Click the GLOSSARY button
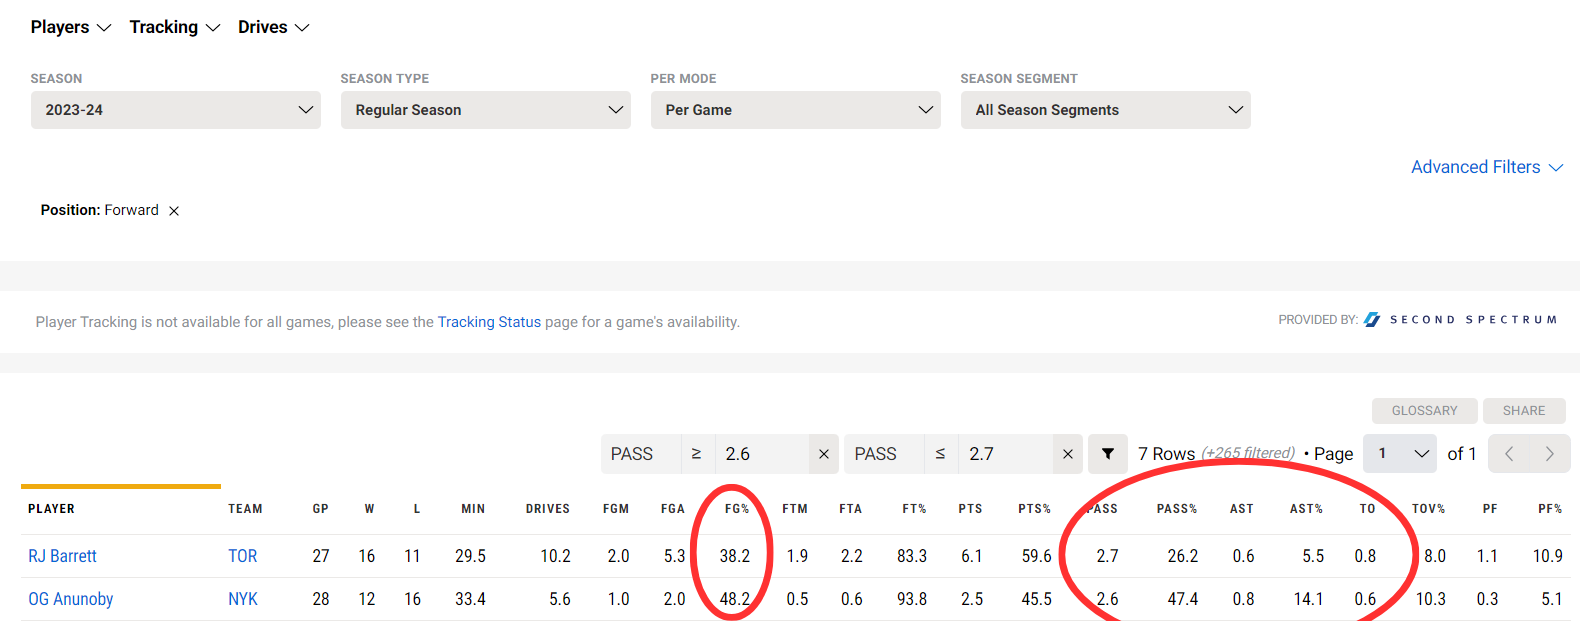 pyautogui.click(x=1424, y=411)
